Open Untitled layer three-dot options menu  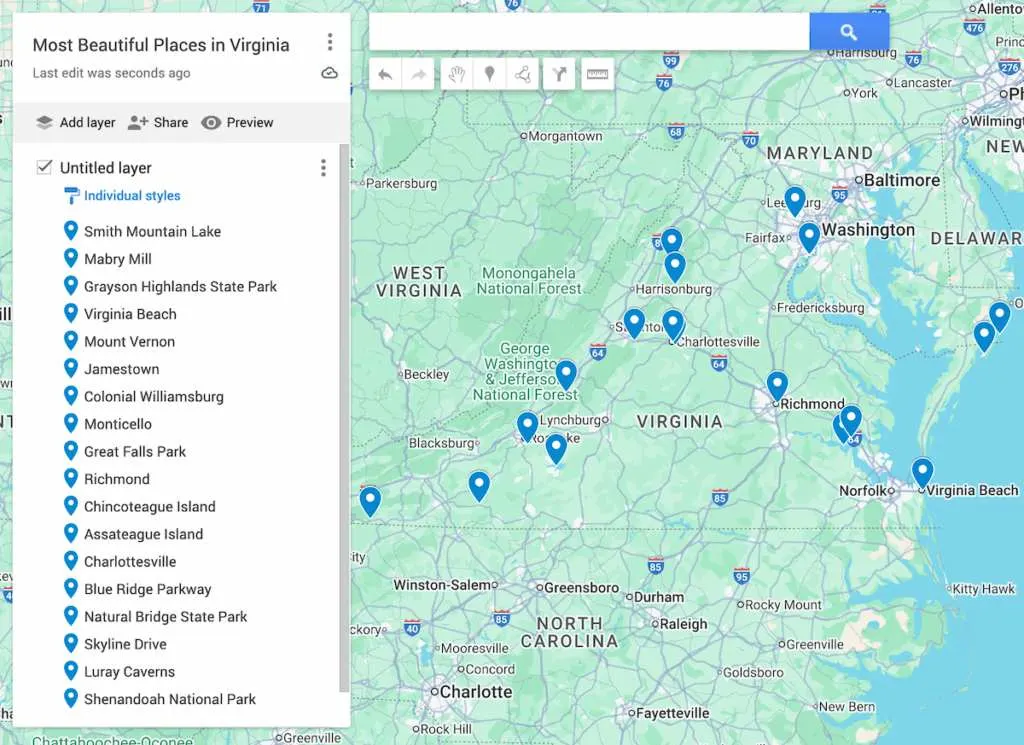(323, 168)
